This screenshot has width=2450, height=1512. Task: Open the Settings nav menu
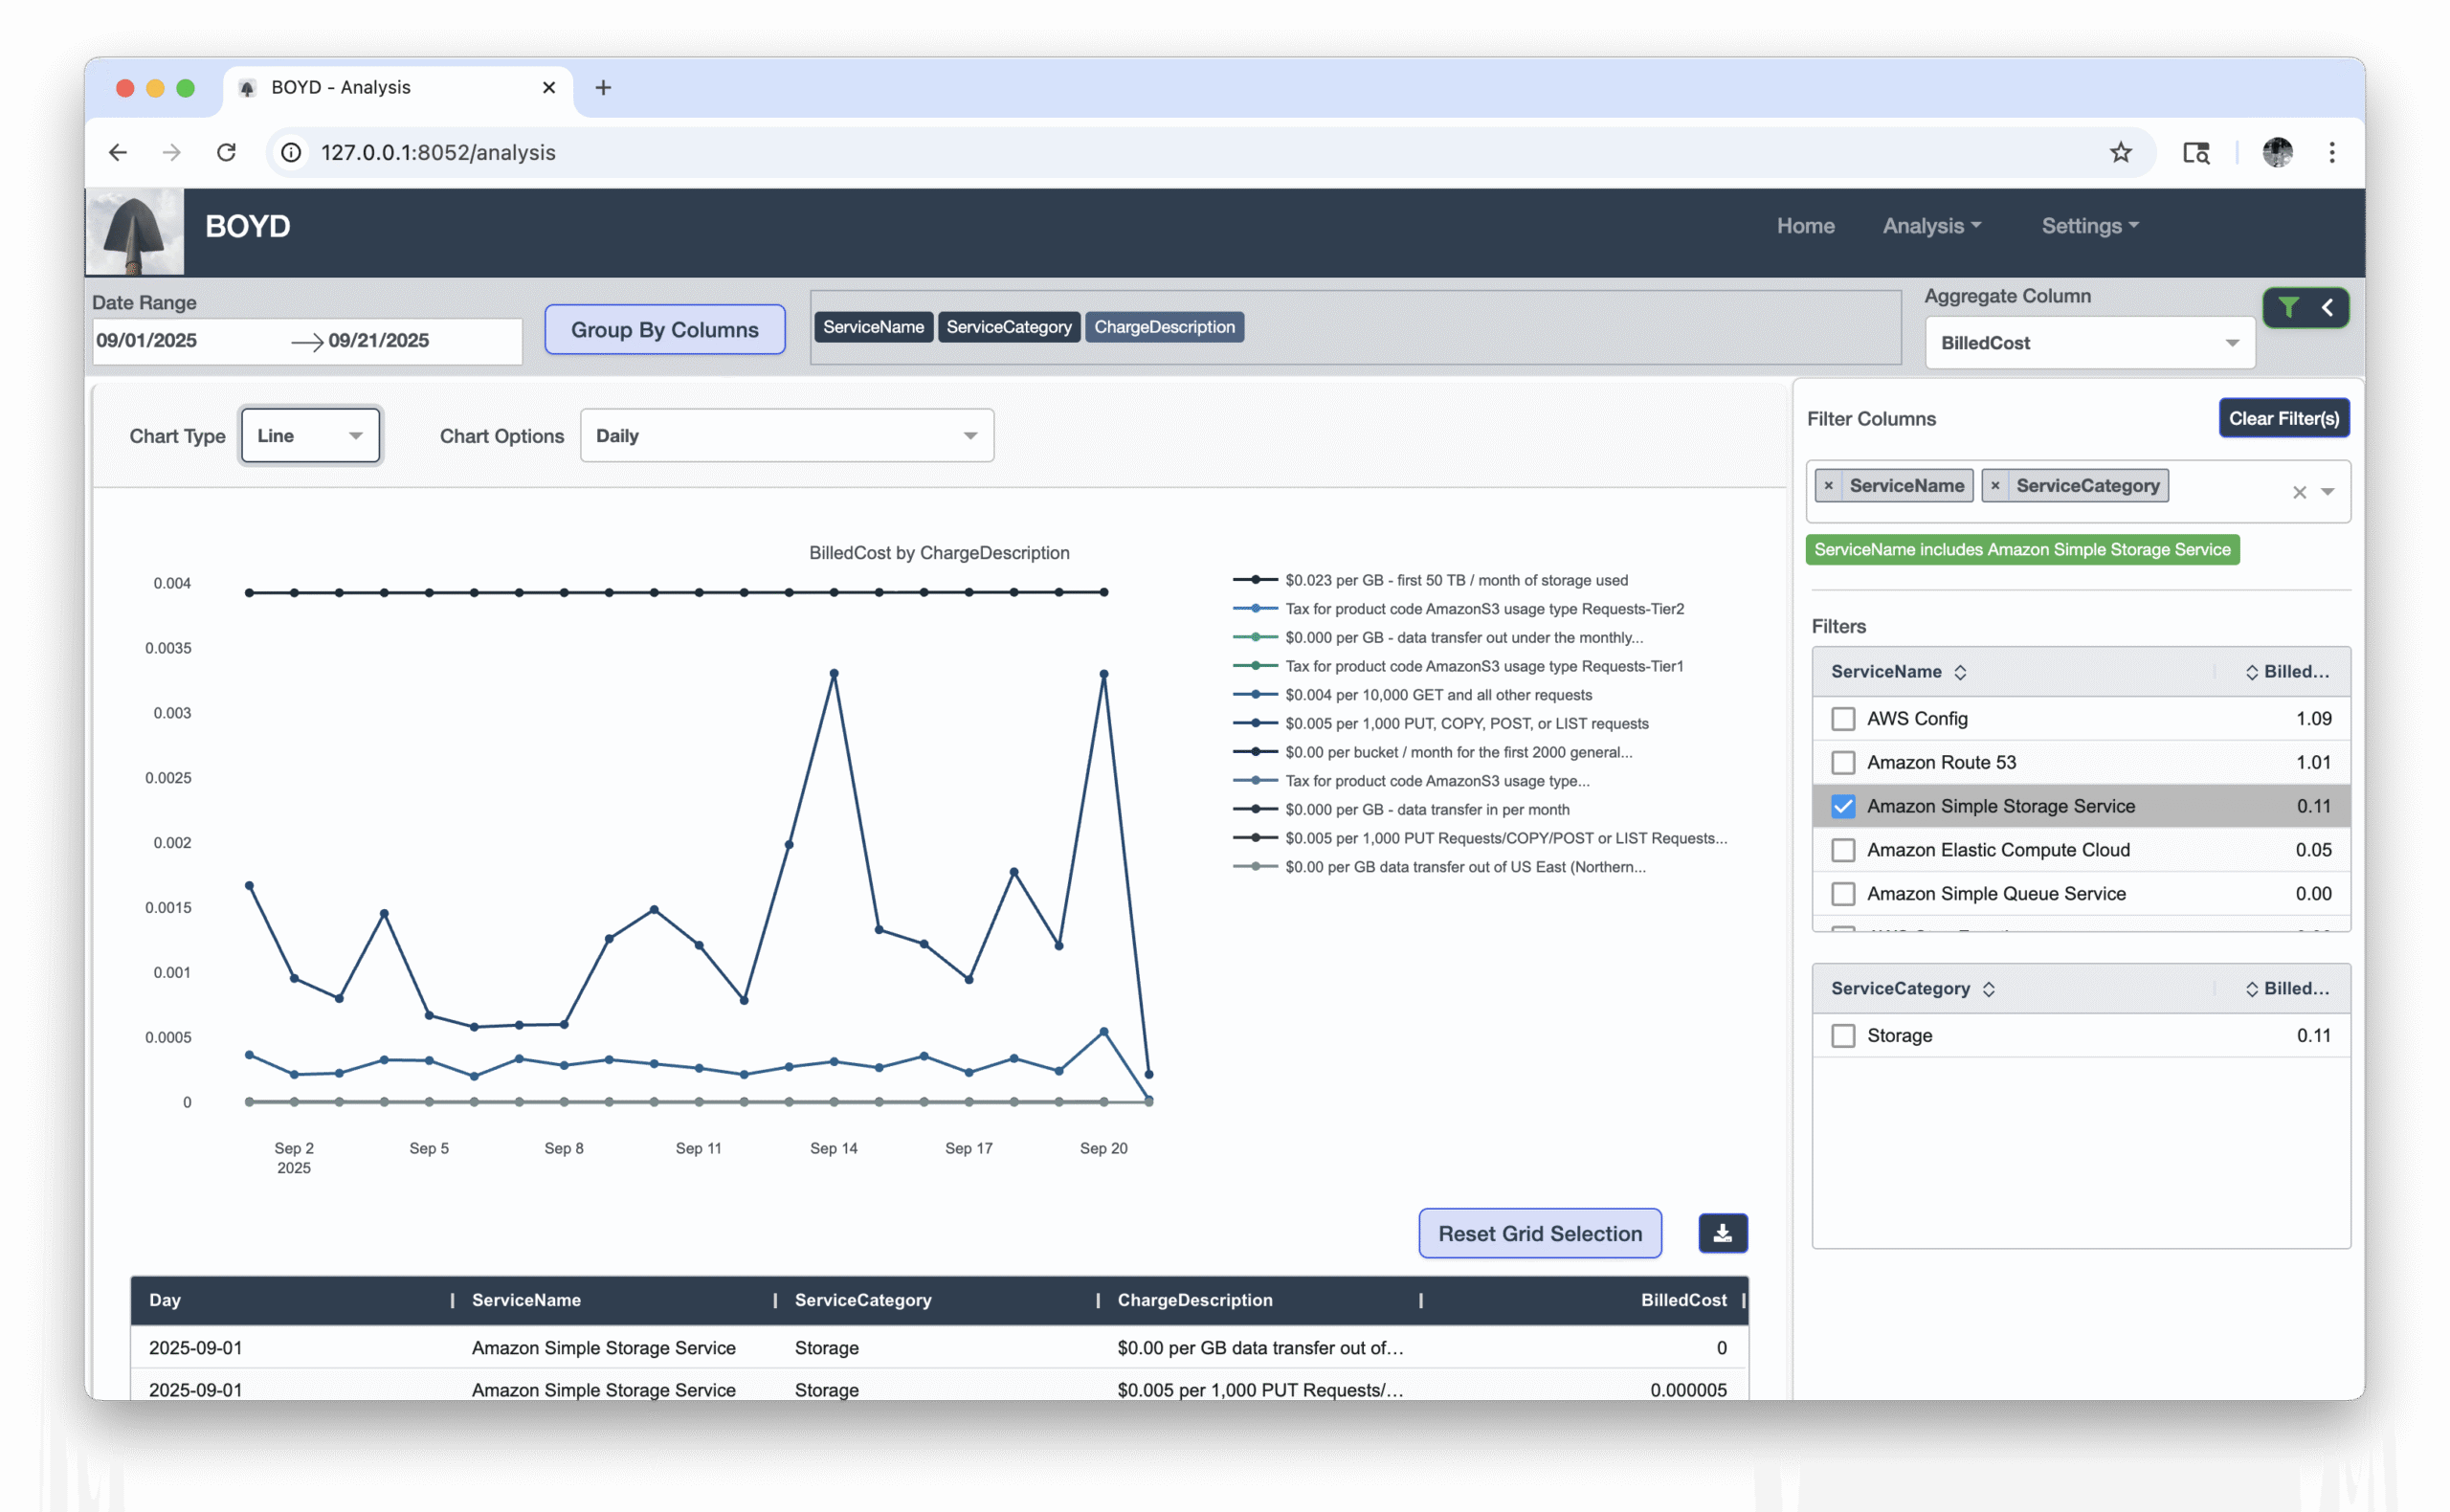2089,226
